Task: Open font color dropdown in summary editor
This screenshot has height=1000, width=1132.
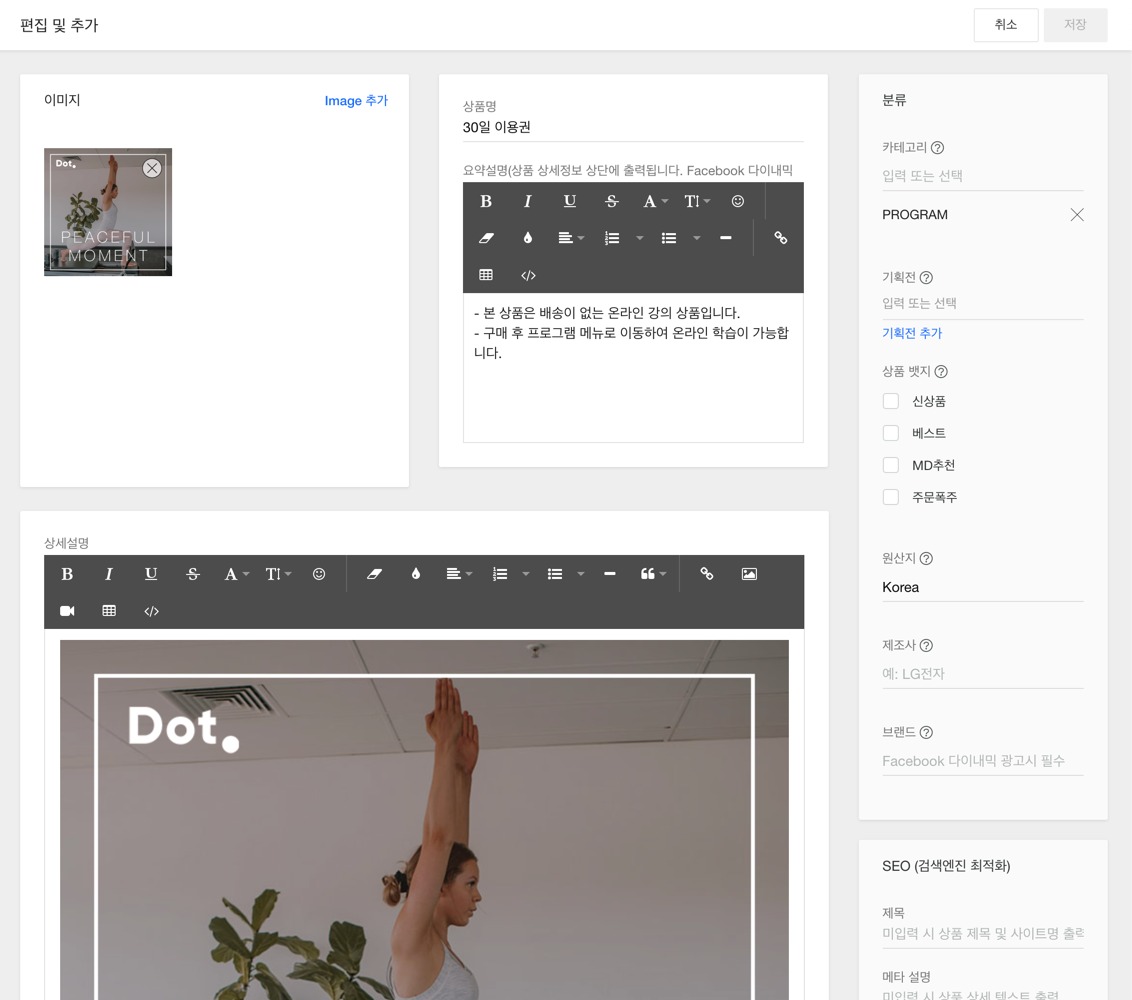Action: [x=655, y=201]
